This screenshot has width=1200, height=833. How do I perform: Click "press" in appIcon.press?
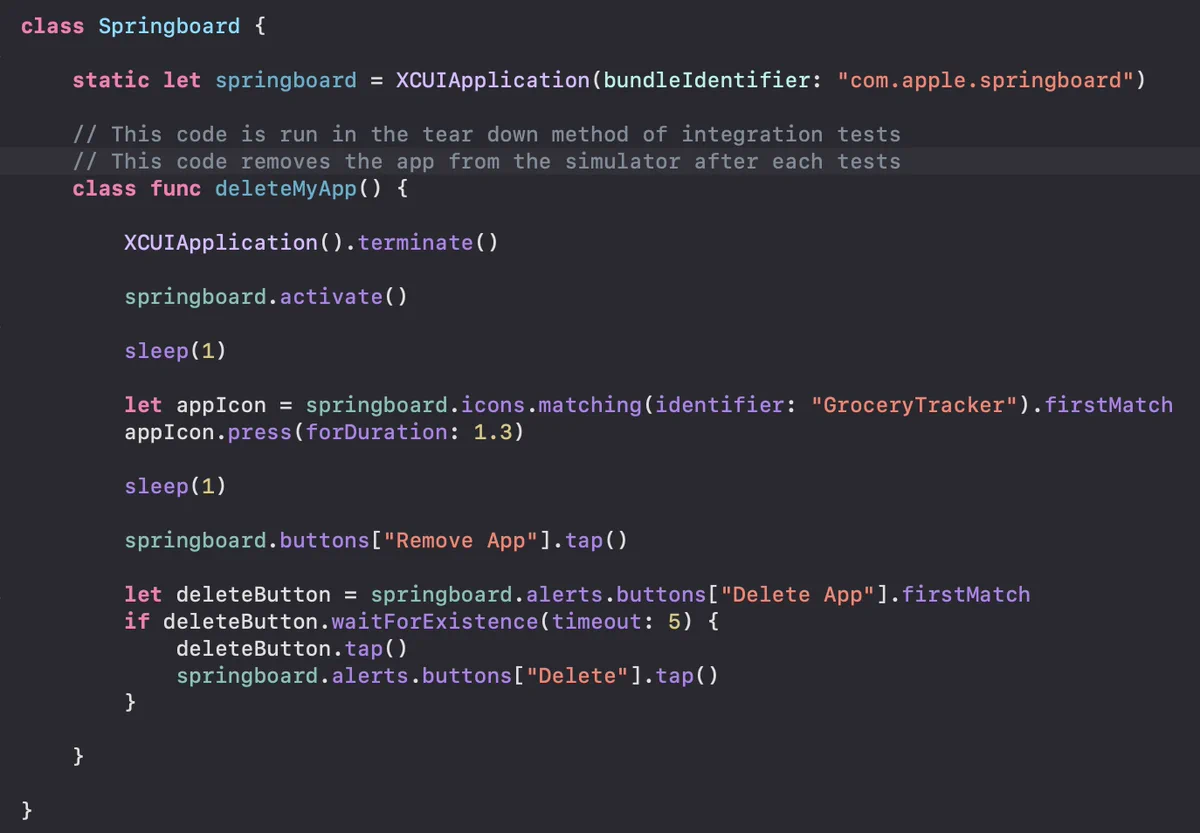pos(260,432)
